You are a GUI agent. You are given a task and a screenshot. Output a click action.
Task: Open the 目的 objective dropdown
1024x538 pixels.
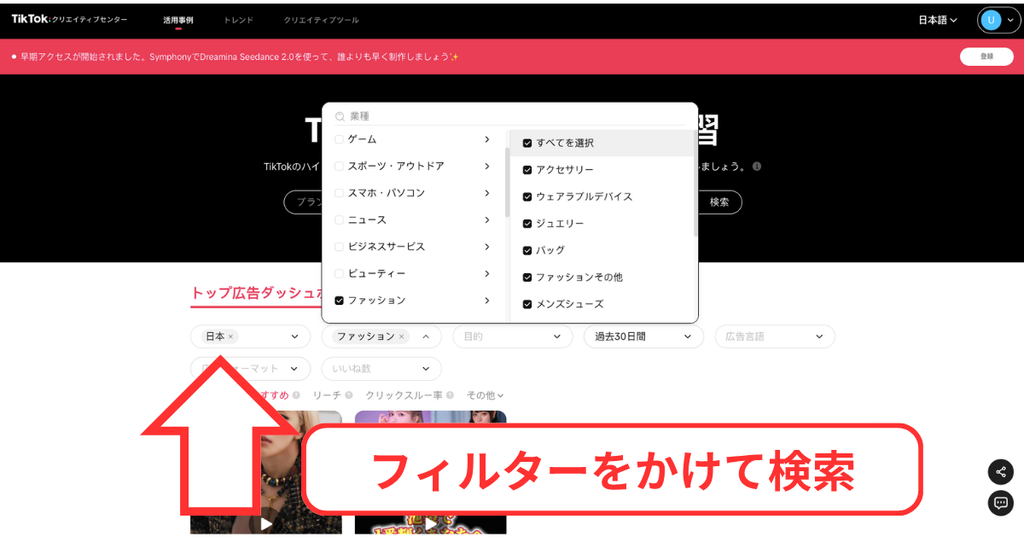pyautogui.click(x=513, y=336)
